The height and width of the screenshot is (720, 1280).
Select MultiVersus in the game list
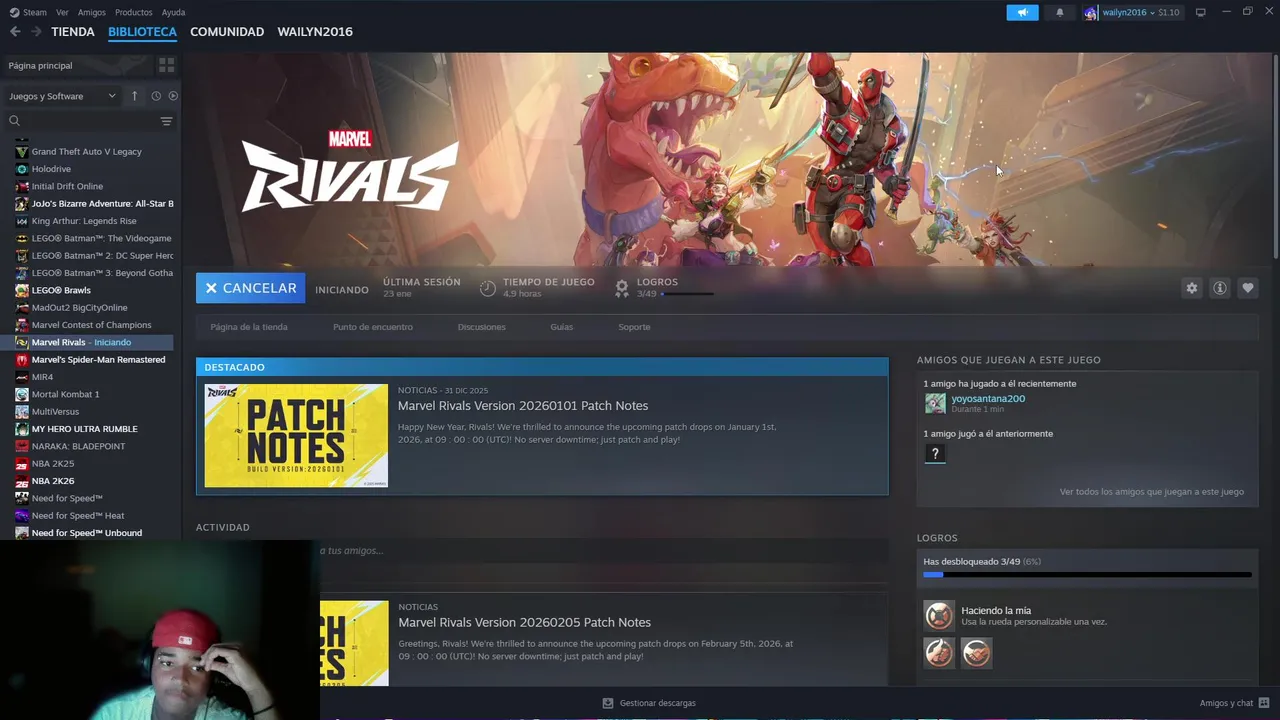click(55, 412)
